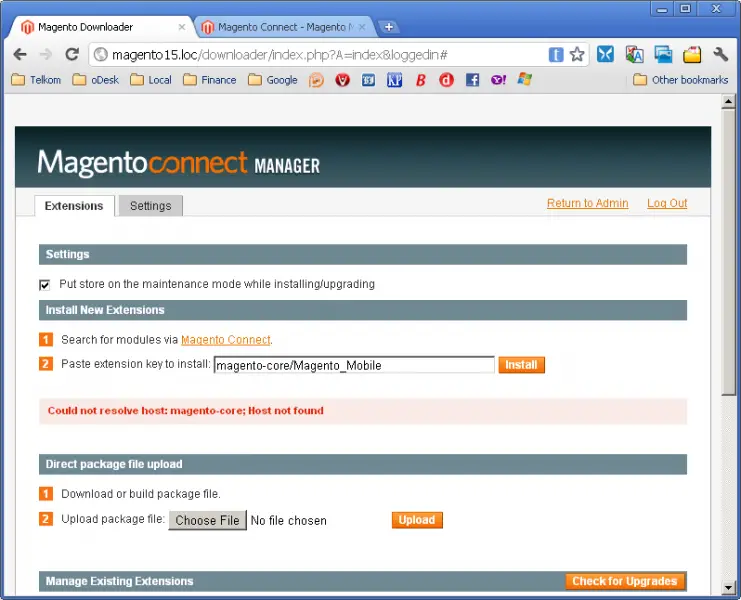
Task: Open the blue calendar bookmark icon
Action: pyautogui.click(x=369, y=80)
